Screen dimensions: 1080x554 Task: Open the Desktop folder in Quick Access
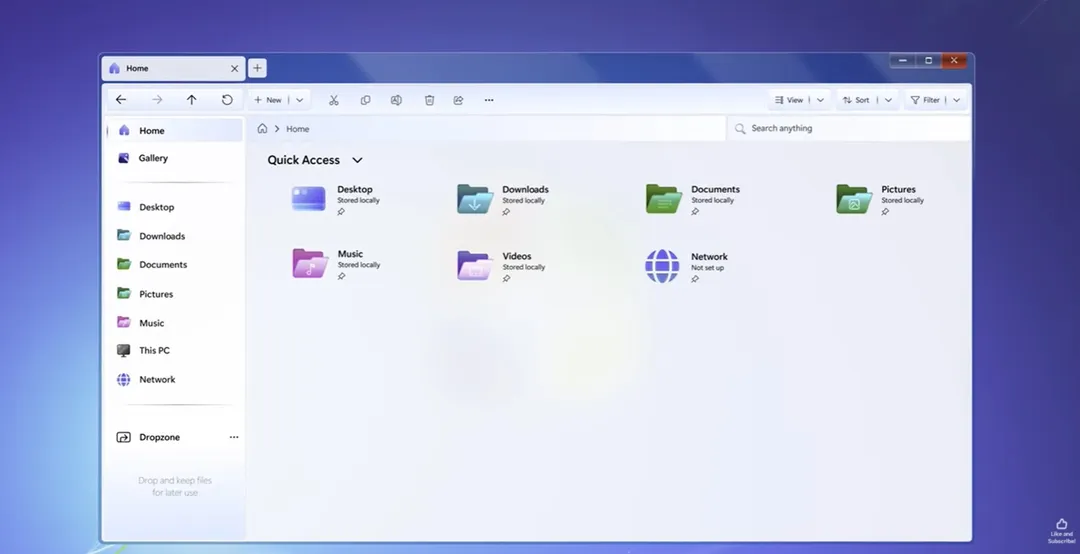(x=309, y=198)
